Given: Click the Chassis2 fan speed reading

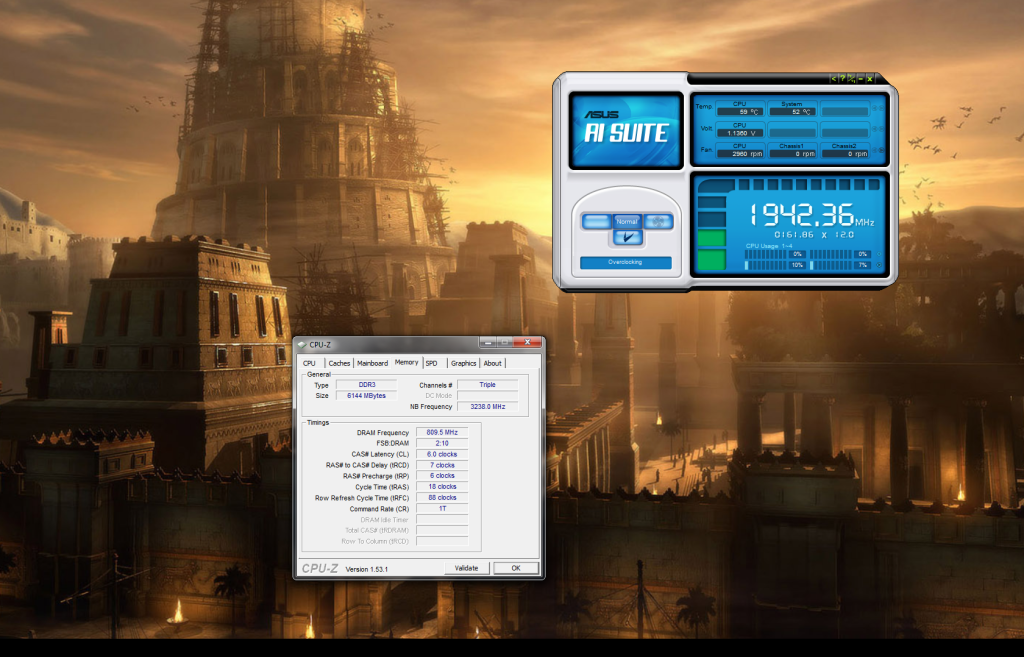Looking at the screenshot, I should coord(844,153).
